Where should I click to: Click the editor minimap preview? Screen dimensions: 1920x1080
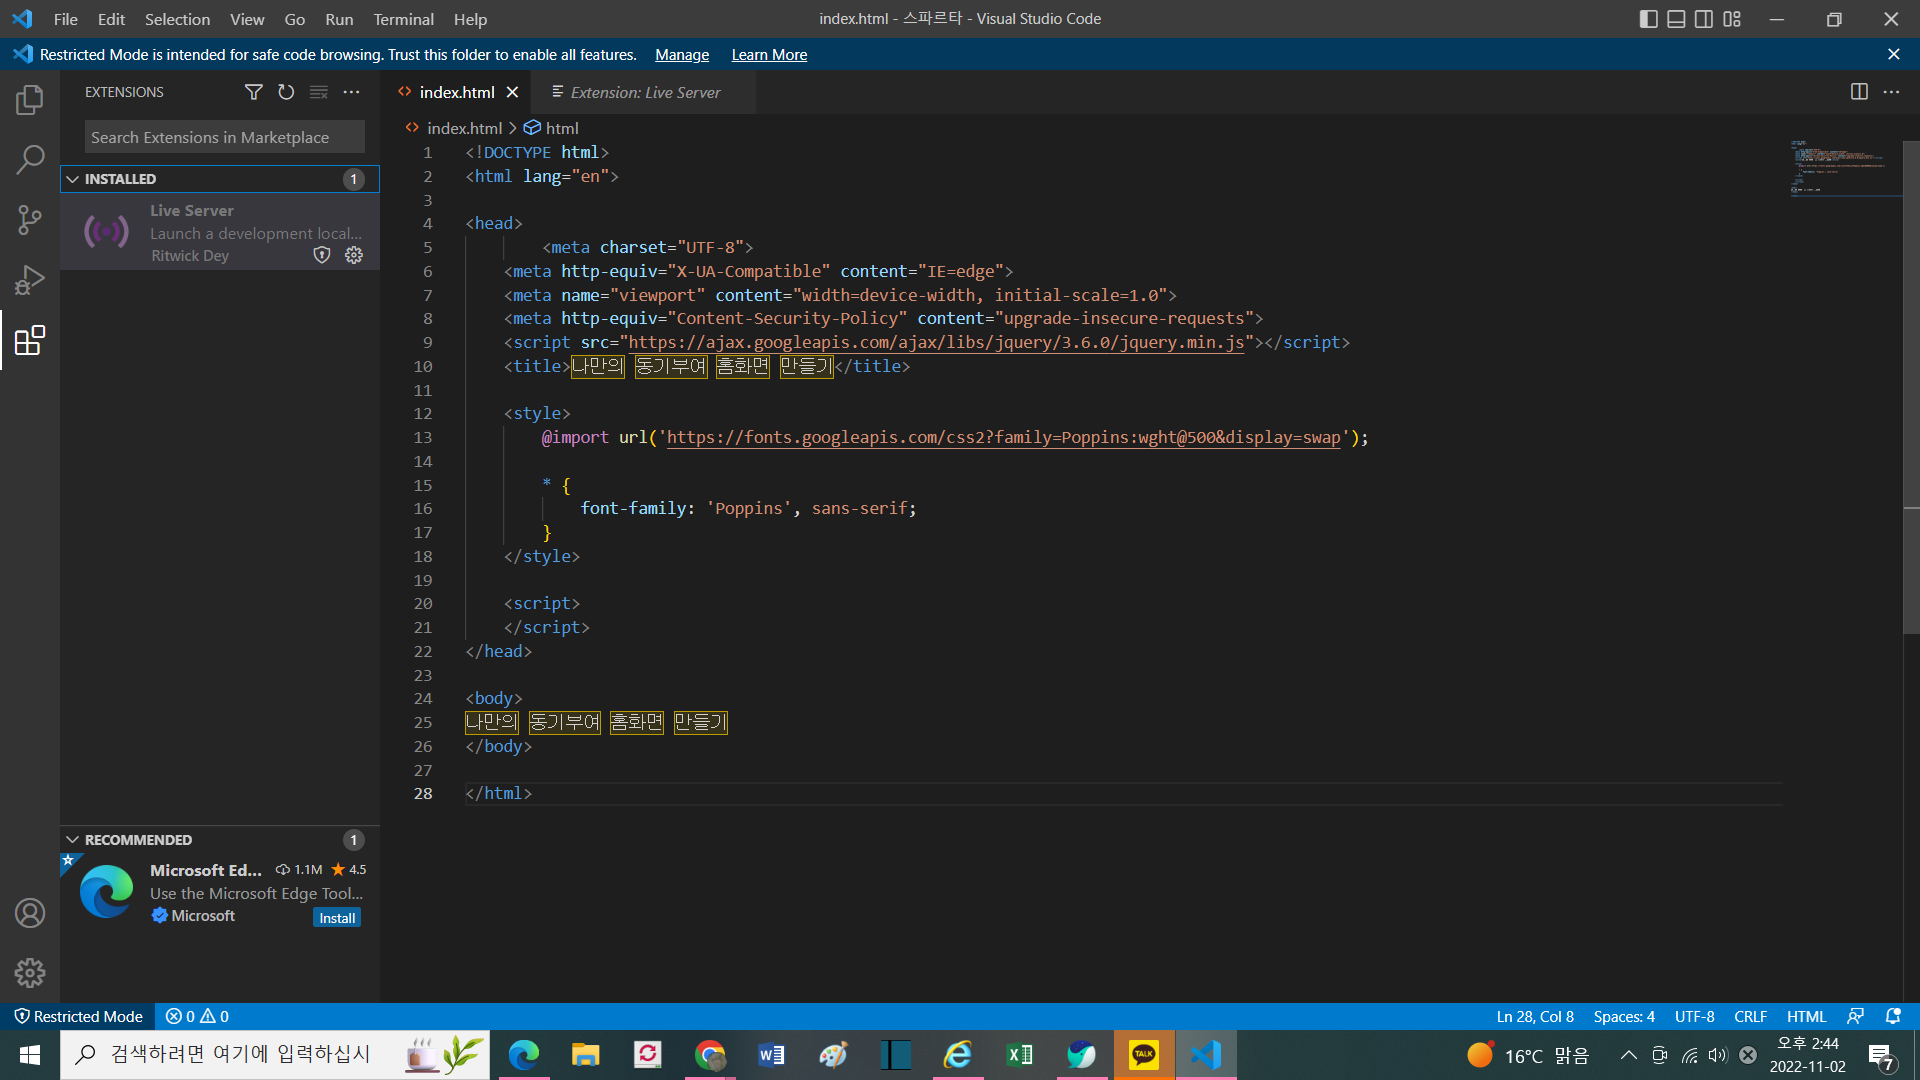point(1845,167)
